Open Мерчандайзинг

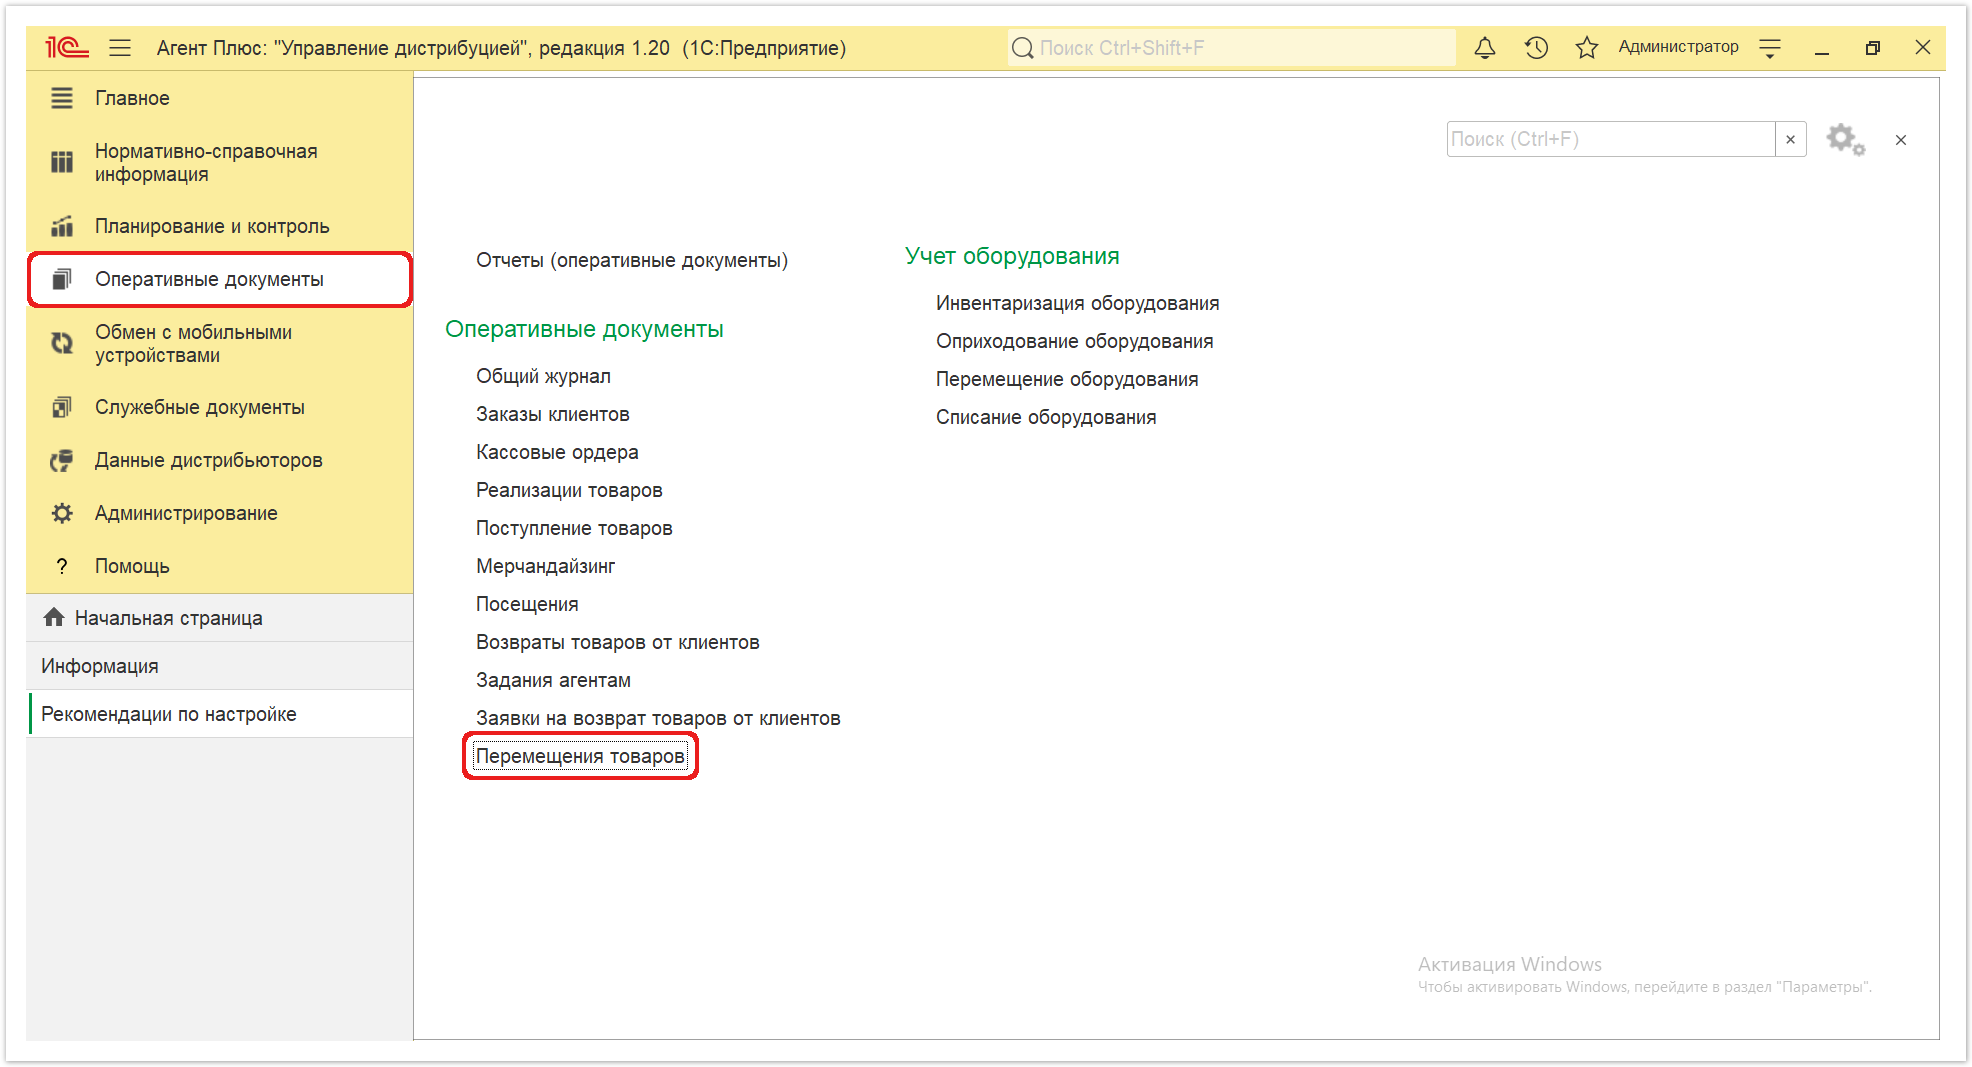[545, 566]
